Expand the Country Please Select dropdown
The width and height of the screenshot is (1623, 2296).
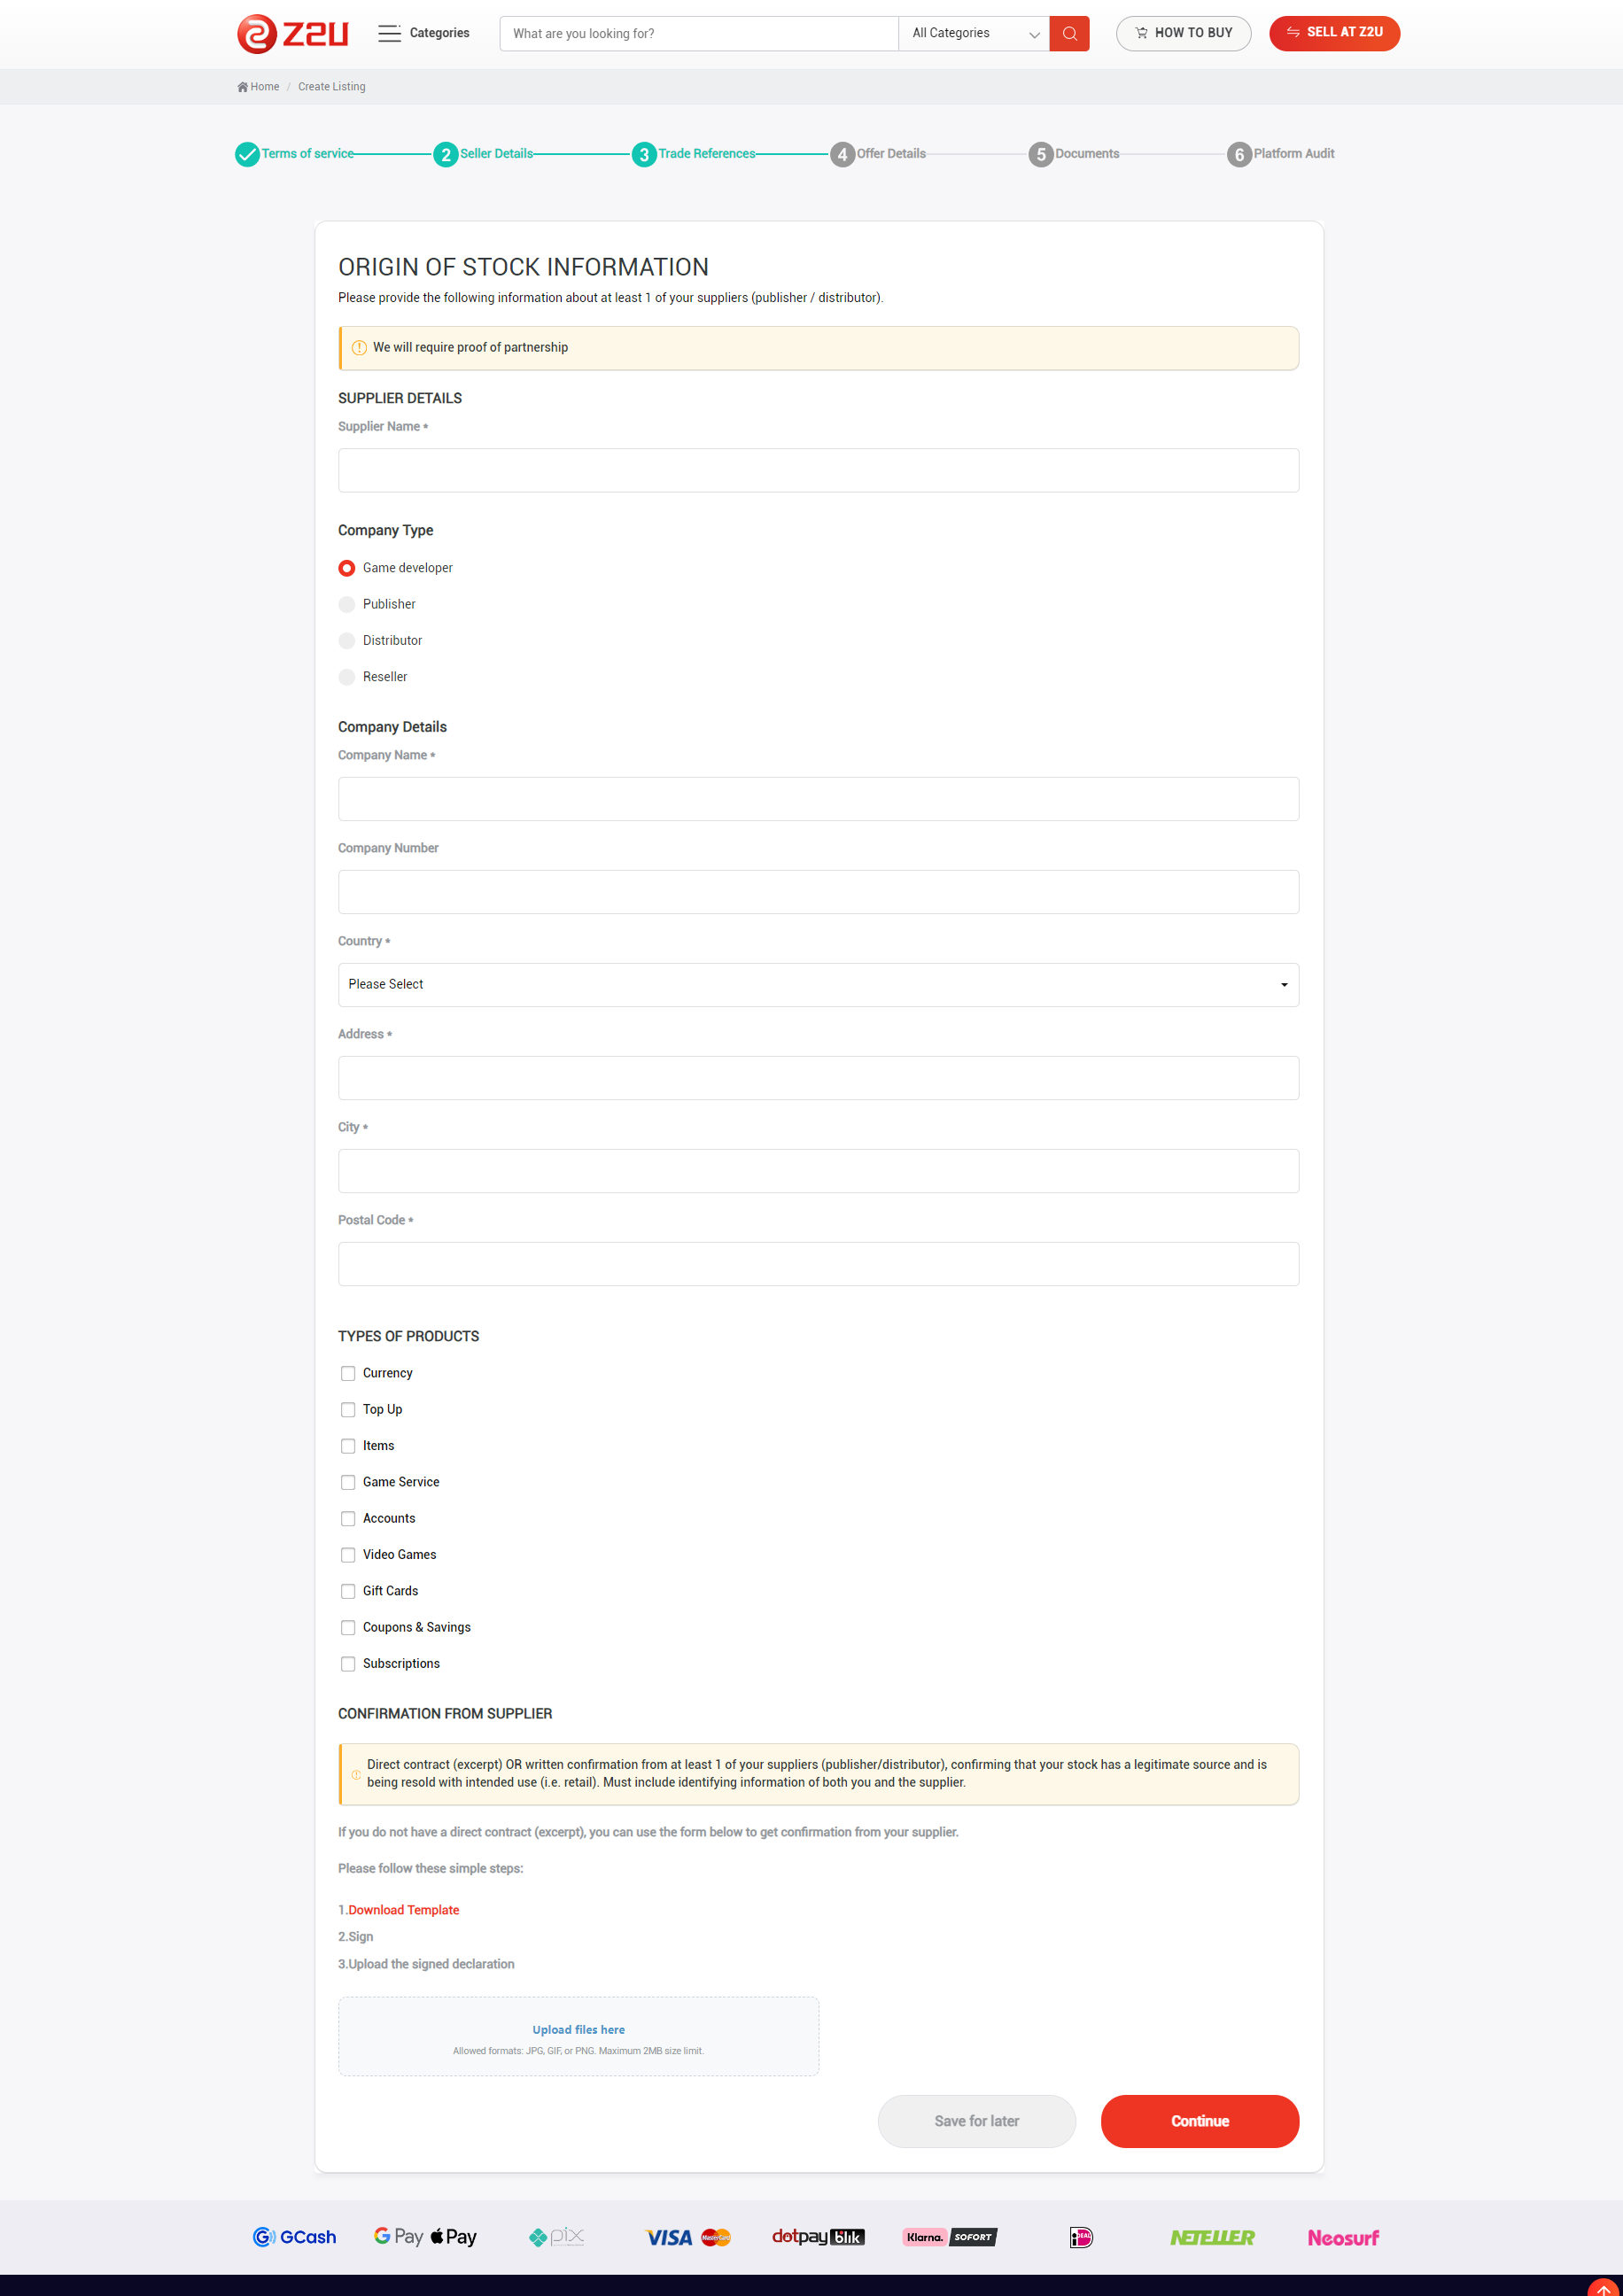(x=818, y=985)
